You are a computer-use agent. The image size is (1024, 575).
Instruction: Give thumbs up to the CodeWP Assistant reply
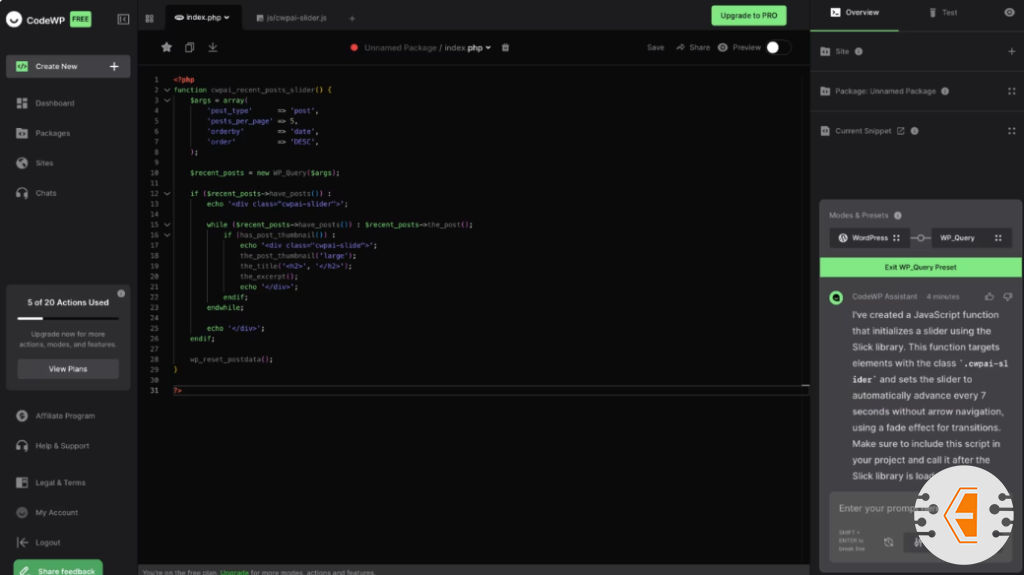pos(990,297)
